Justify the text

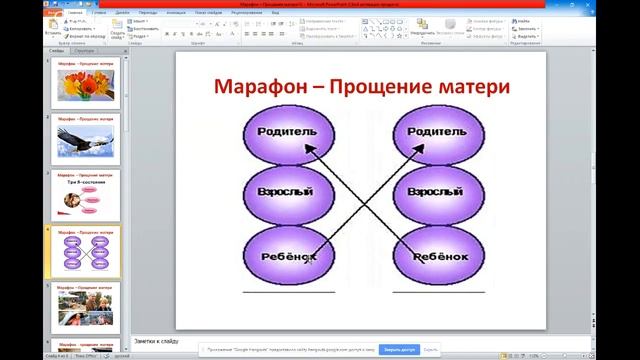(271, 34)
